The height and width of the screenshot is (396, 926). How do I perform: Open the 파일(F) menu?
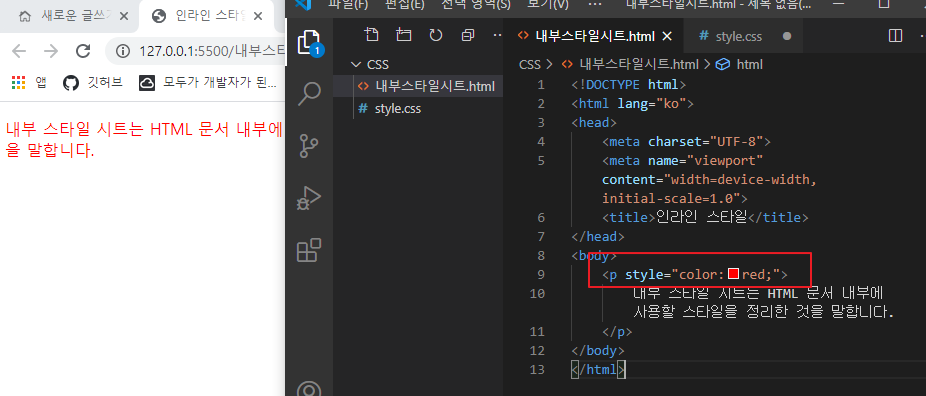[347, 5]
